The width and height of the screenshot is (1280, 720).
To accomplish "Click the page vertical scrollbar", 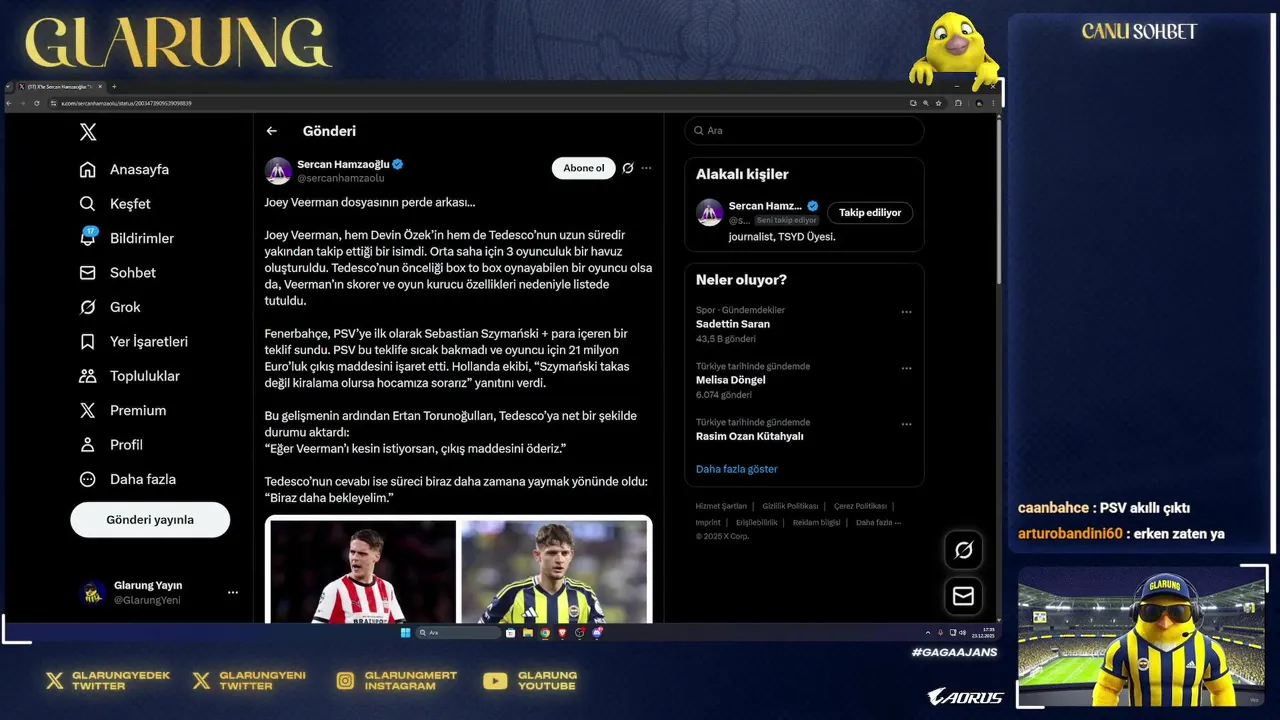I will click(999, 200).
